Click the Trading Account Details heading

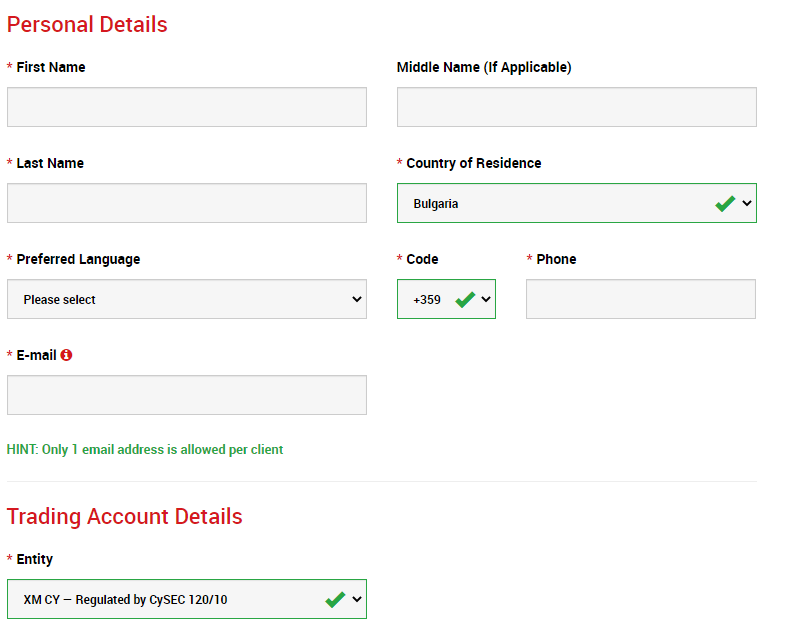(124, 516)
